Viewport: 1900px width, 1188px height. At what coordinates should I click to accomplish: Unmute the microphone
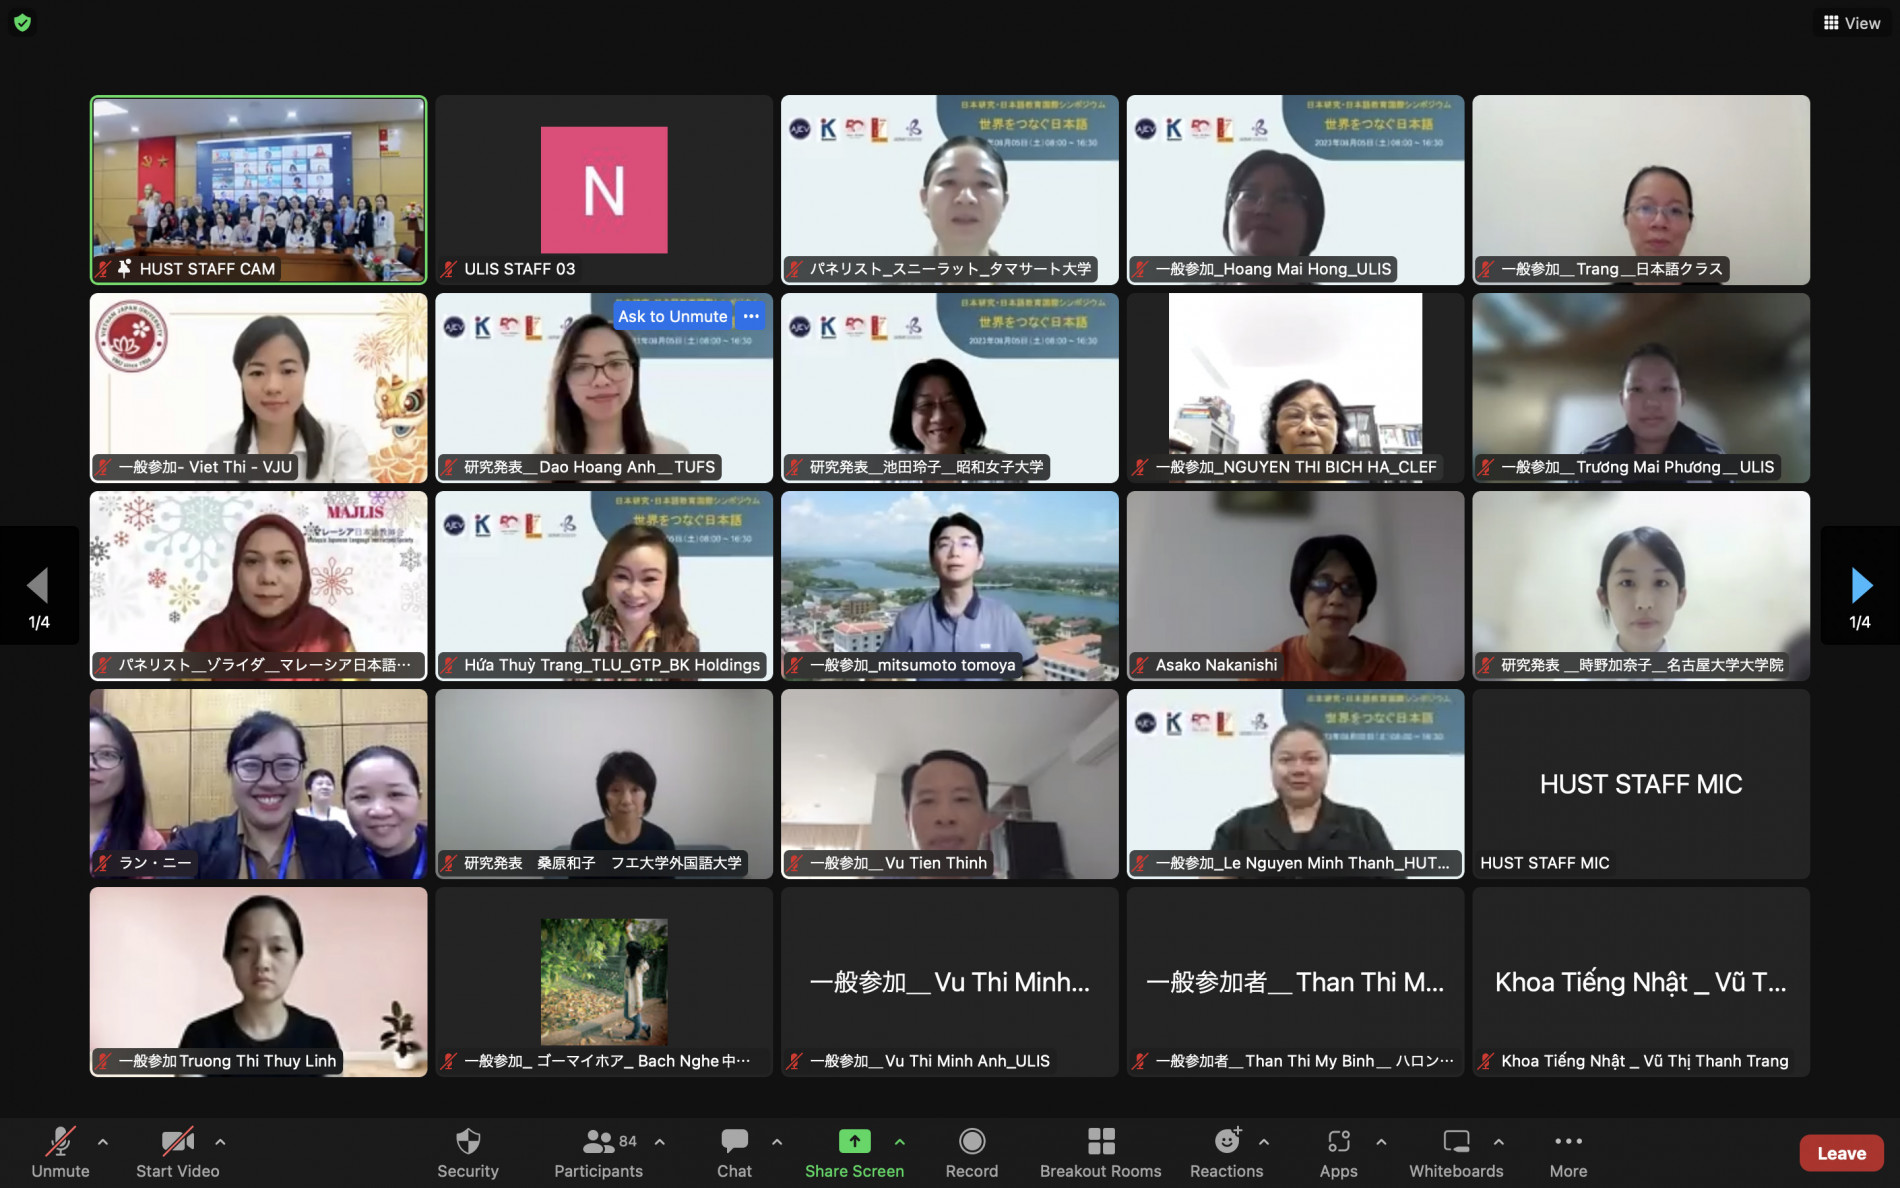pos(60,1152)
